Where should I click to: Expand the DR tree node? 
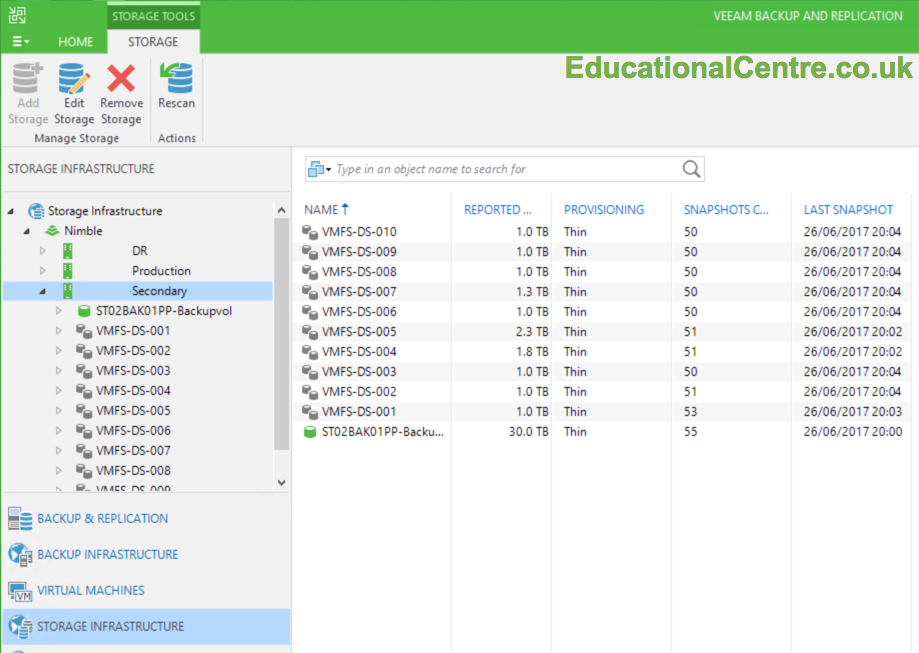[43, 249]
